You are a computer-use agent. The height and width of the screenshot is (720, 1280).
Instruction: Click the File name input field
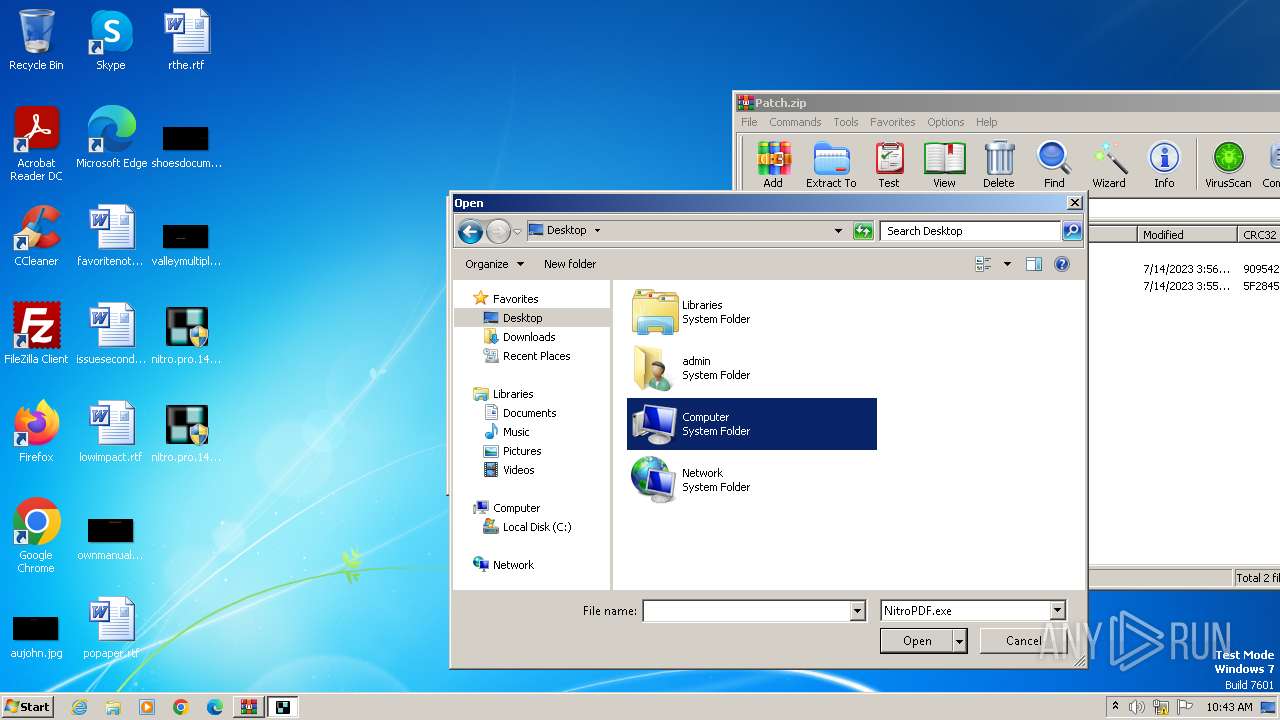(746, 611)
